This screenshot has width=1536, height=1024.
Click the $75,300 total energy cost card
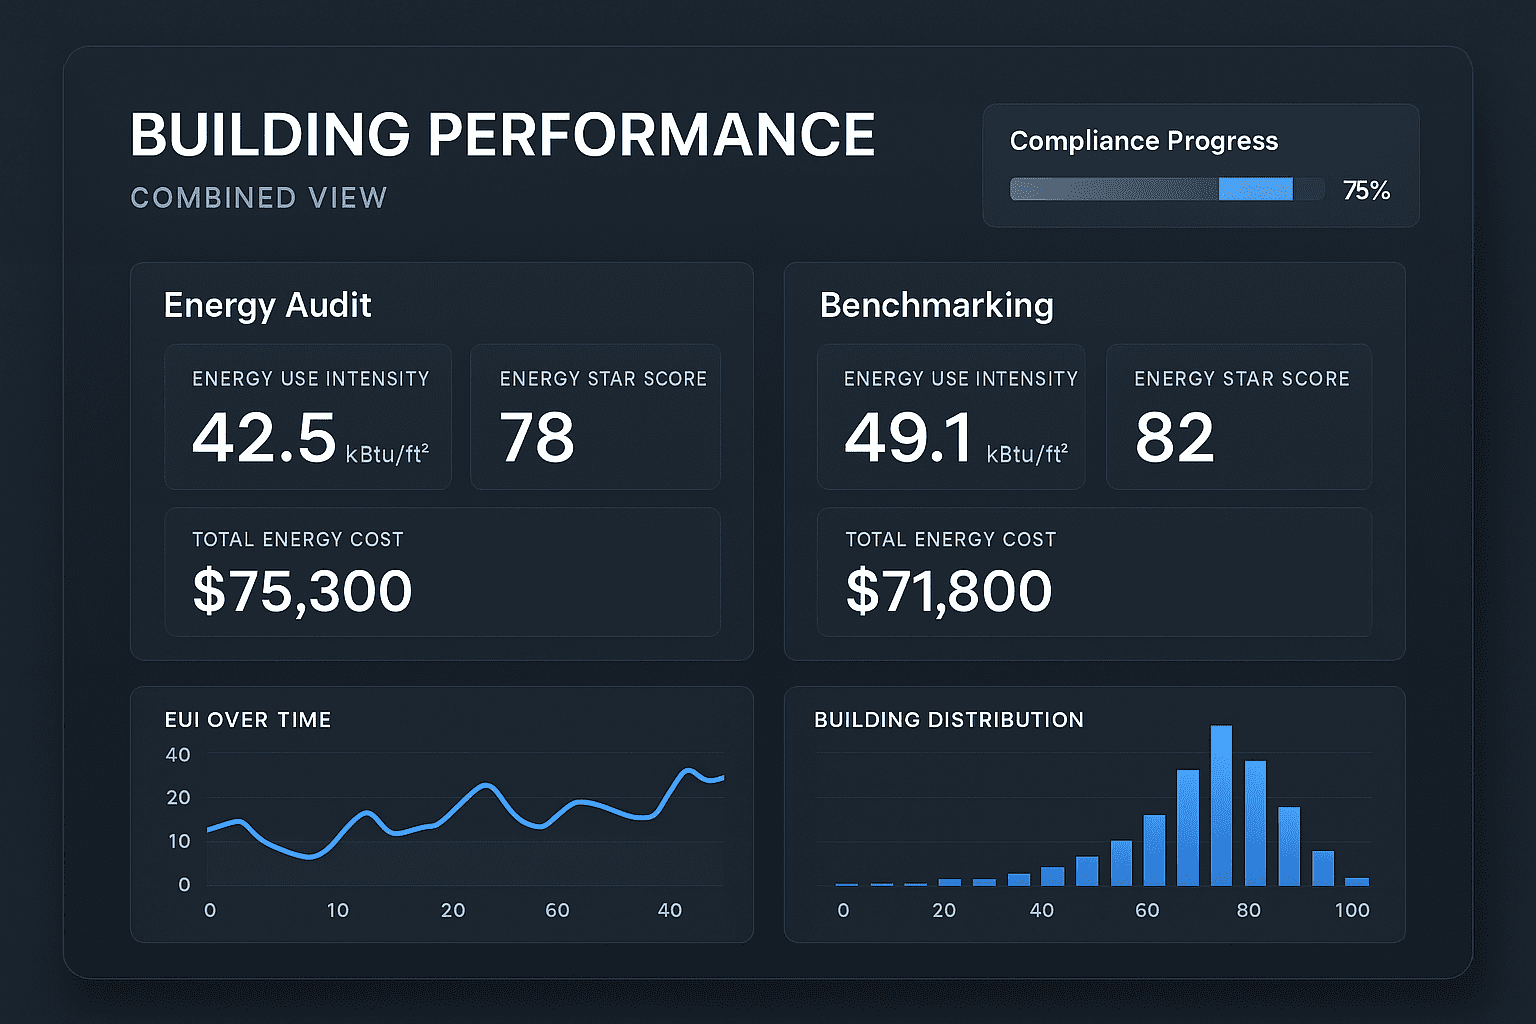[442, 572]
